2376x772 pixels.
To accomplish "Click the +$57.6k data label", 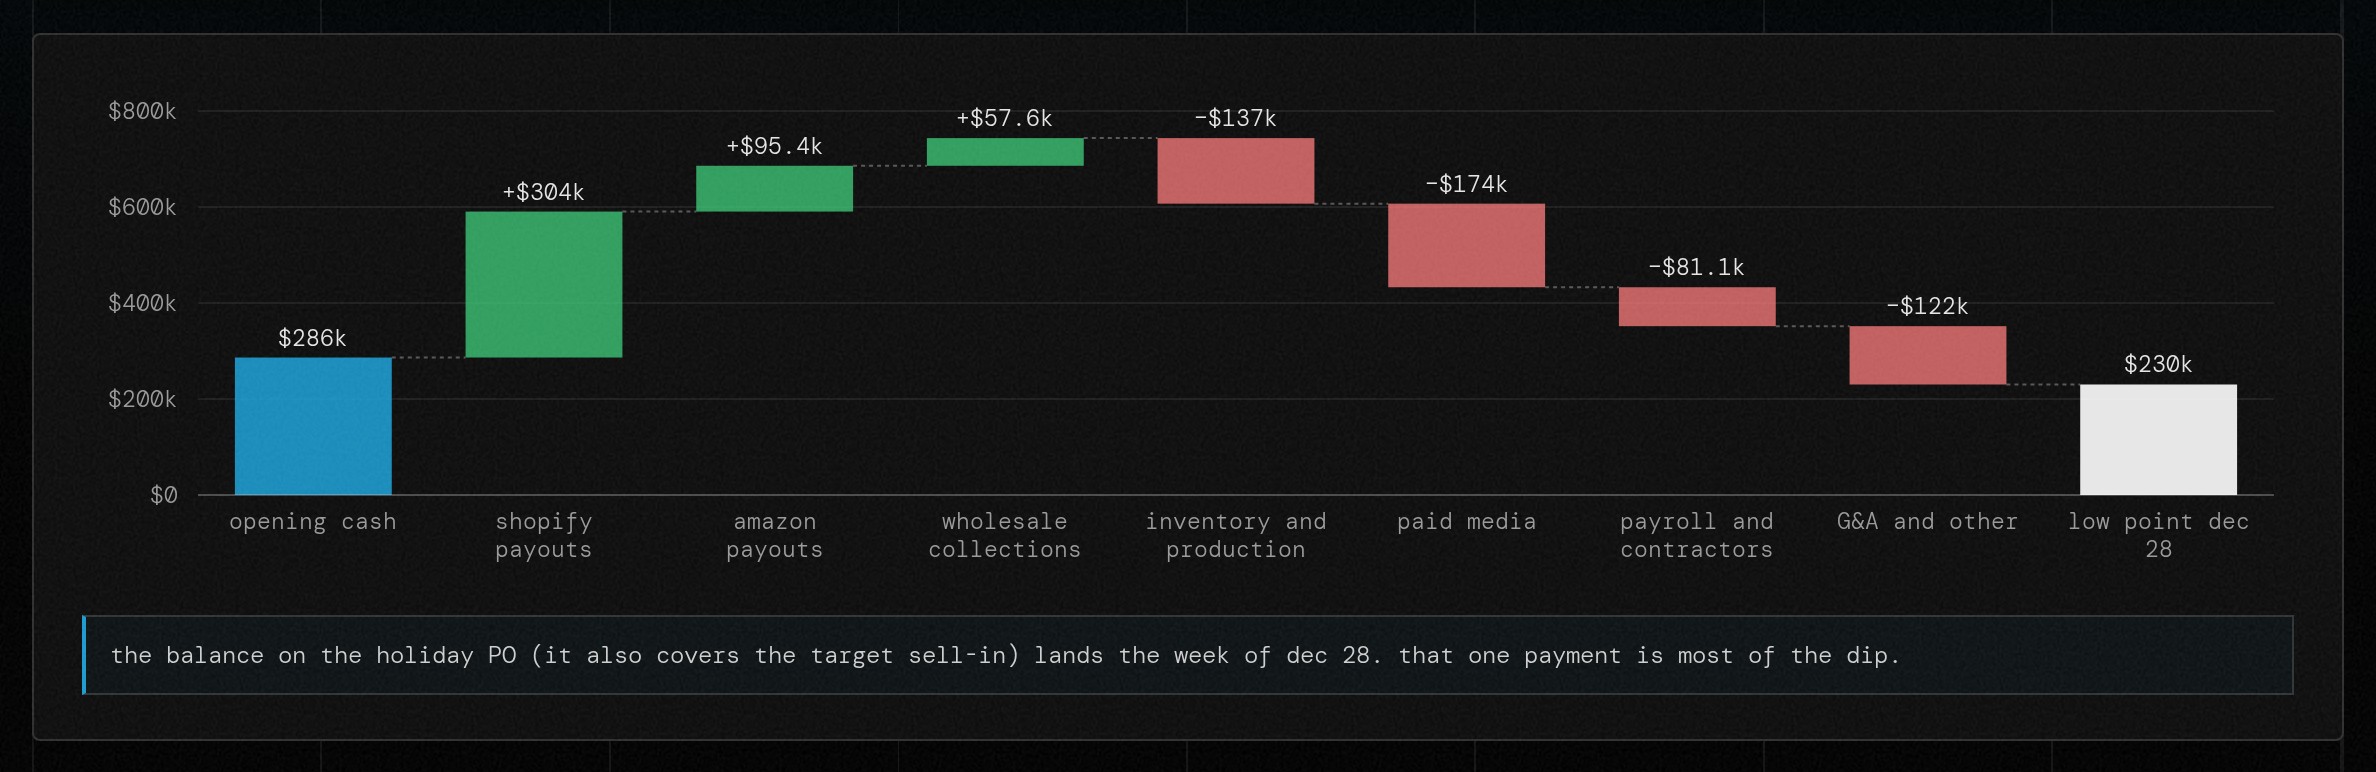I will click(x=1004, y=118).
